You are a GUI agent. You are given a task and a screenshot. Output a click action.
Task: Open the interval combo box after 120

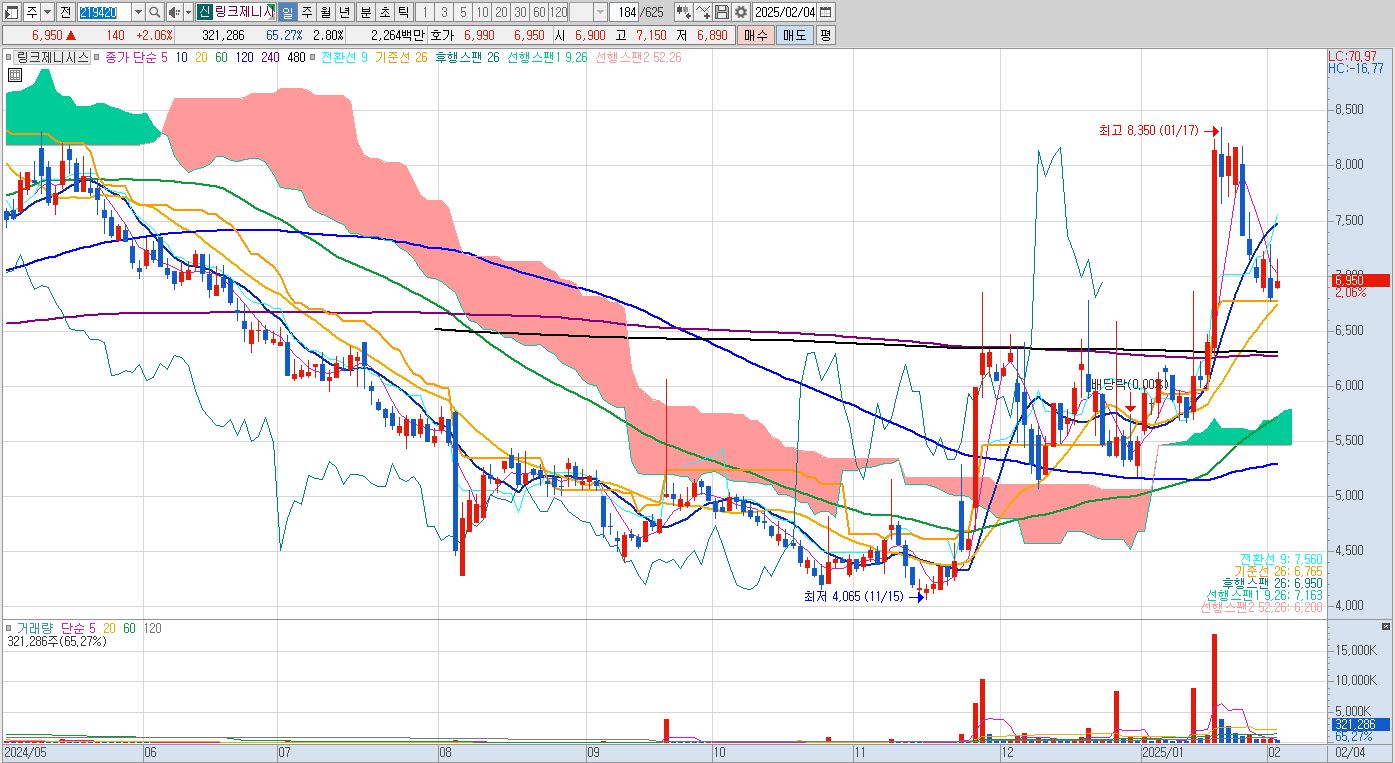(589, 12)
